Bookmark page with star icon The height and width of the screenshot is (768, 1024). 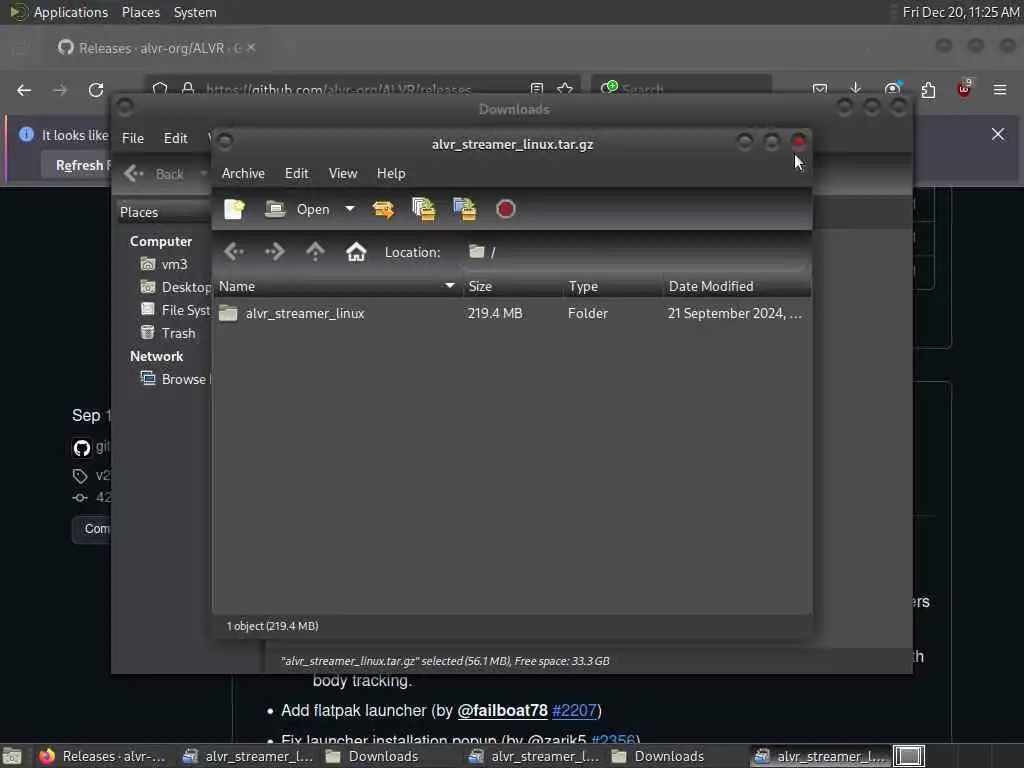(566, 89)
